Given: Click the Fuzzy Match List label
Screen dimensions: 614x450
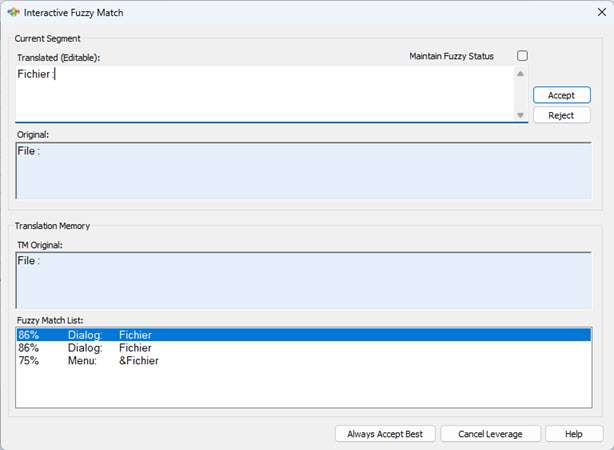Looking at the screenshot, I should 50,318.
